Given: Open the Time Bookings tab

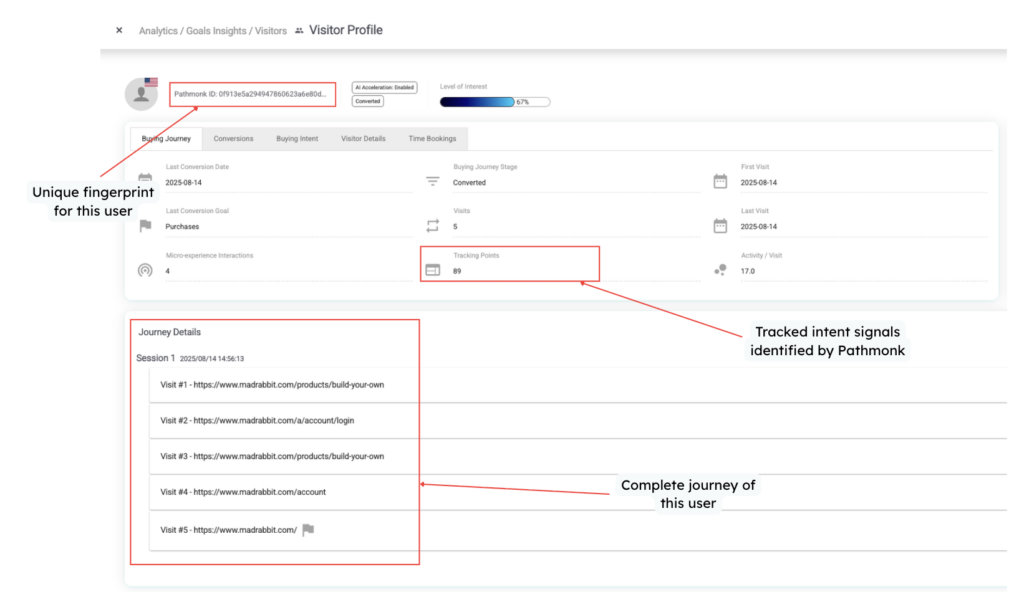Looking at the screenshot, I should coord(432,139).
